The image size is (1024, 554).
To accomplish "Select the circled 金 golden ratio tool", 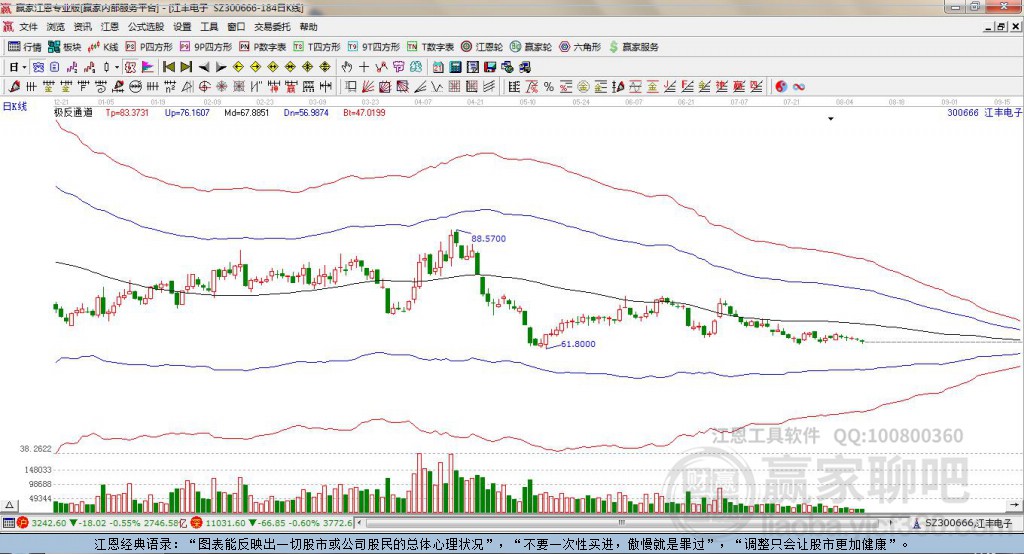I will tap(583, 86).
